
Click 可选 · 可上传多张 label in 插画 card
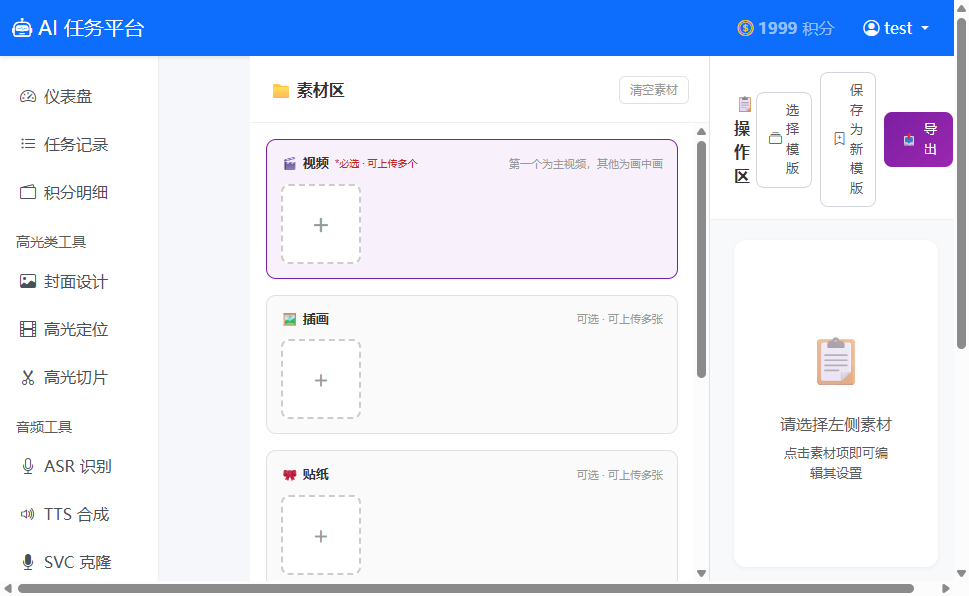tap(620, 319)
